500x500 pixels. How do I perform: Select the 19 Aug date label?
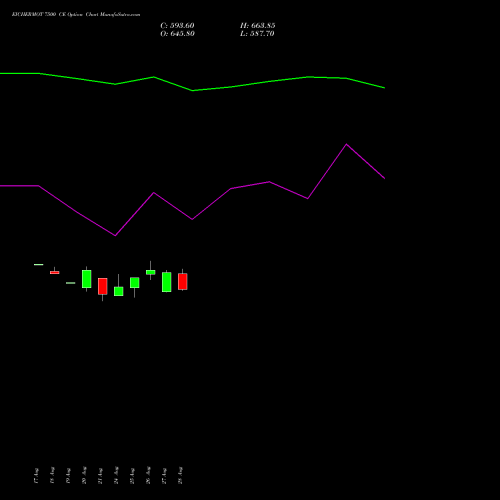[68, 476]
